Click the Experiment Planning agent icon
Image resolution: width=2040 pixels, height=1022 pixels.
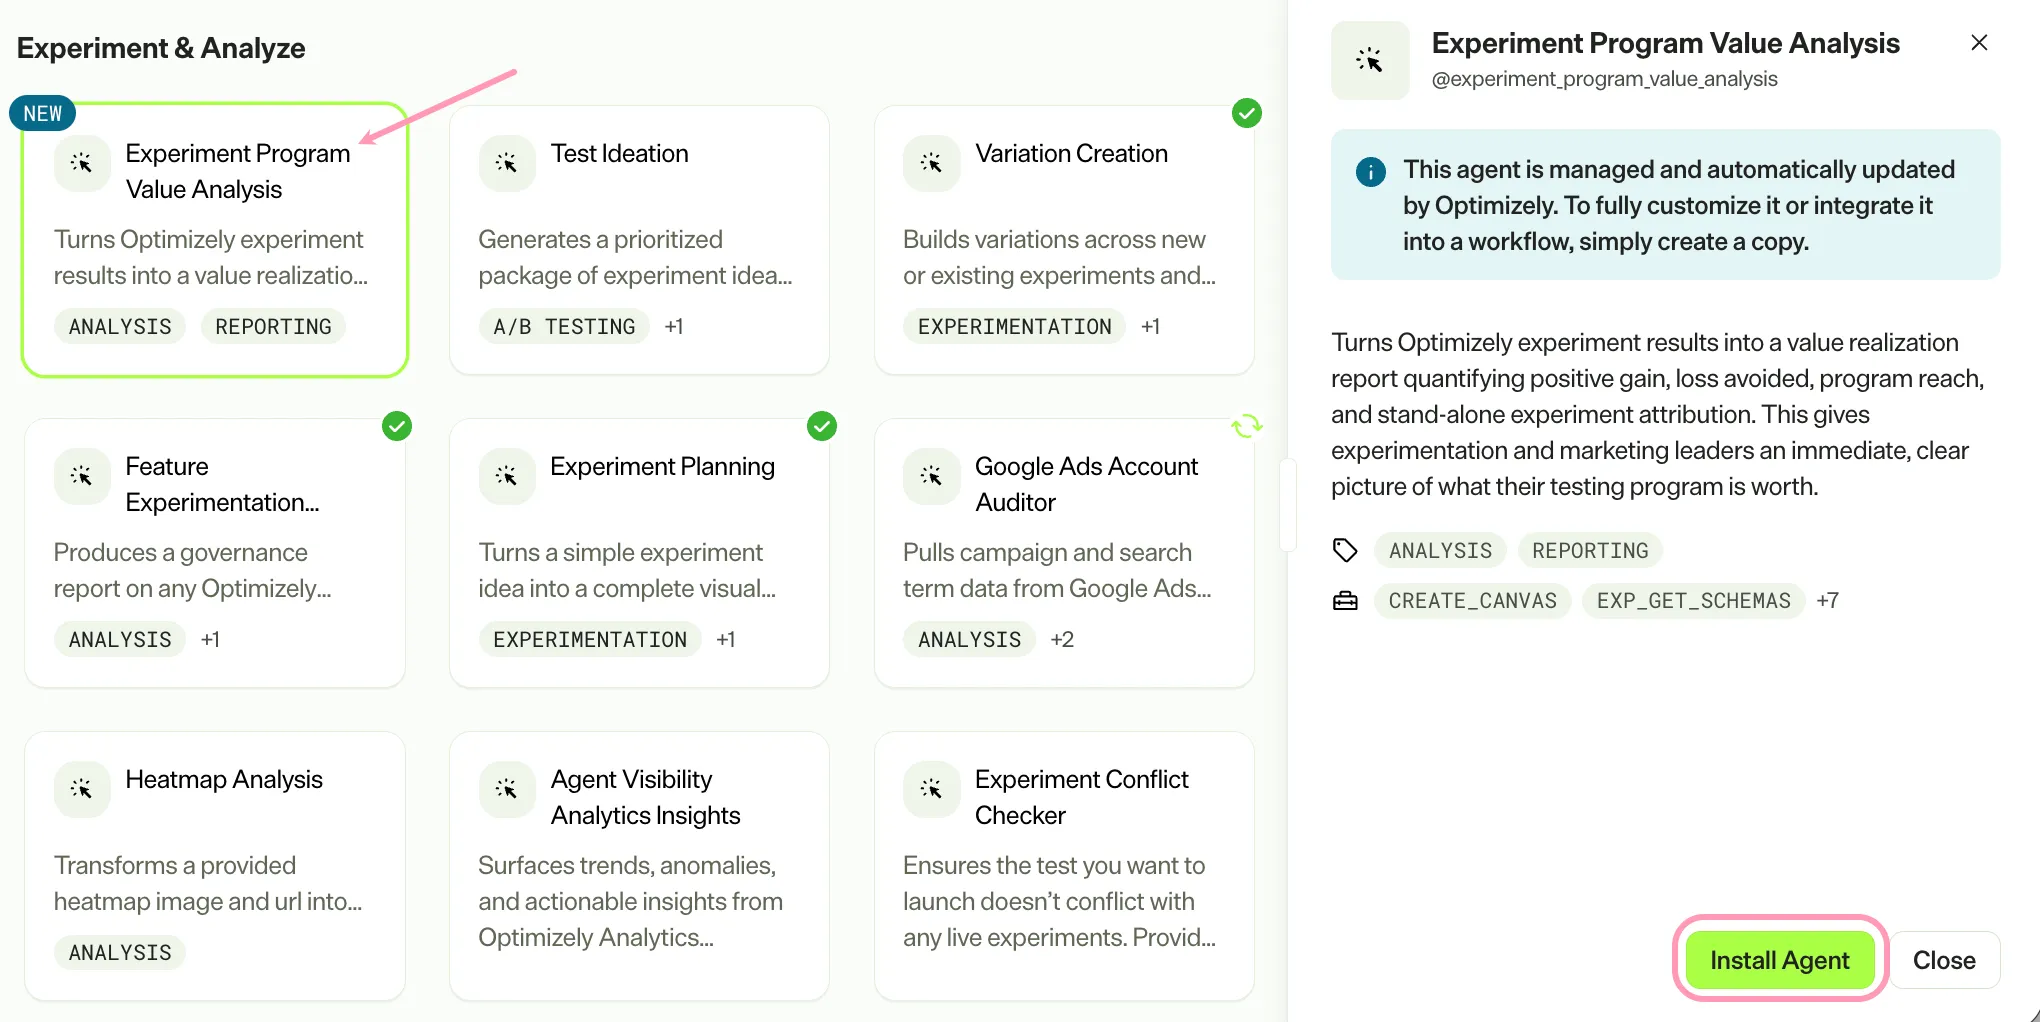pyautogui.click(x=507, y=476)
